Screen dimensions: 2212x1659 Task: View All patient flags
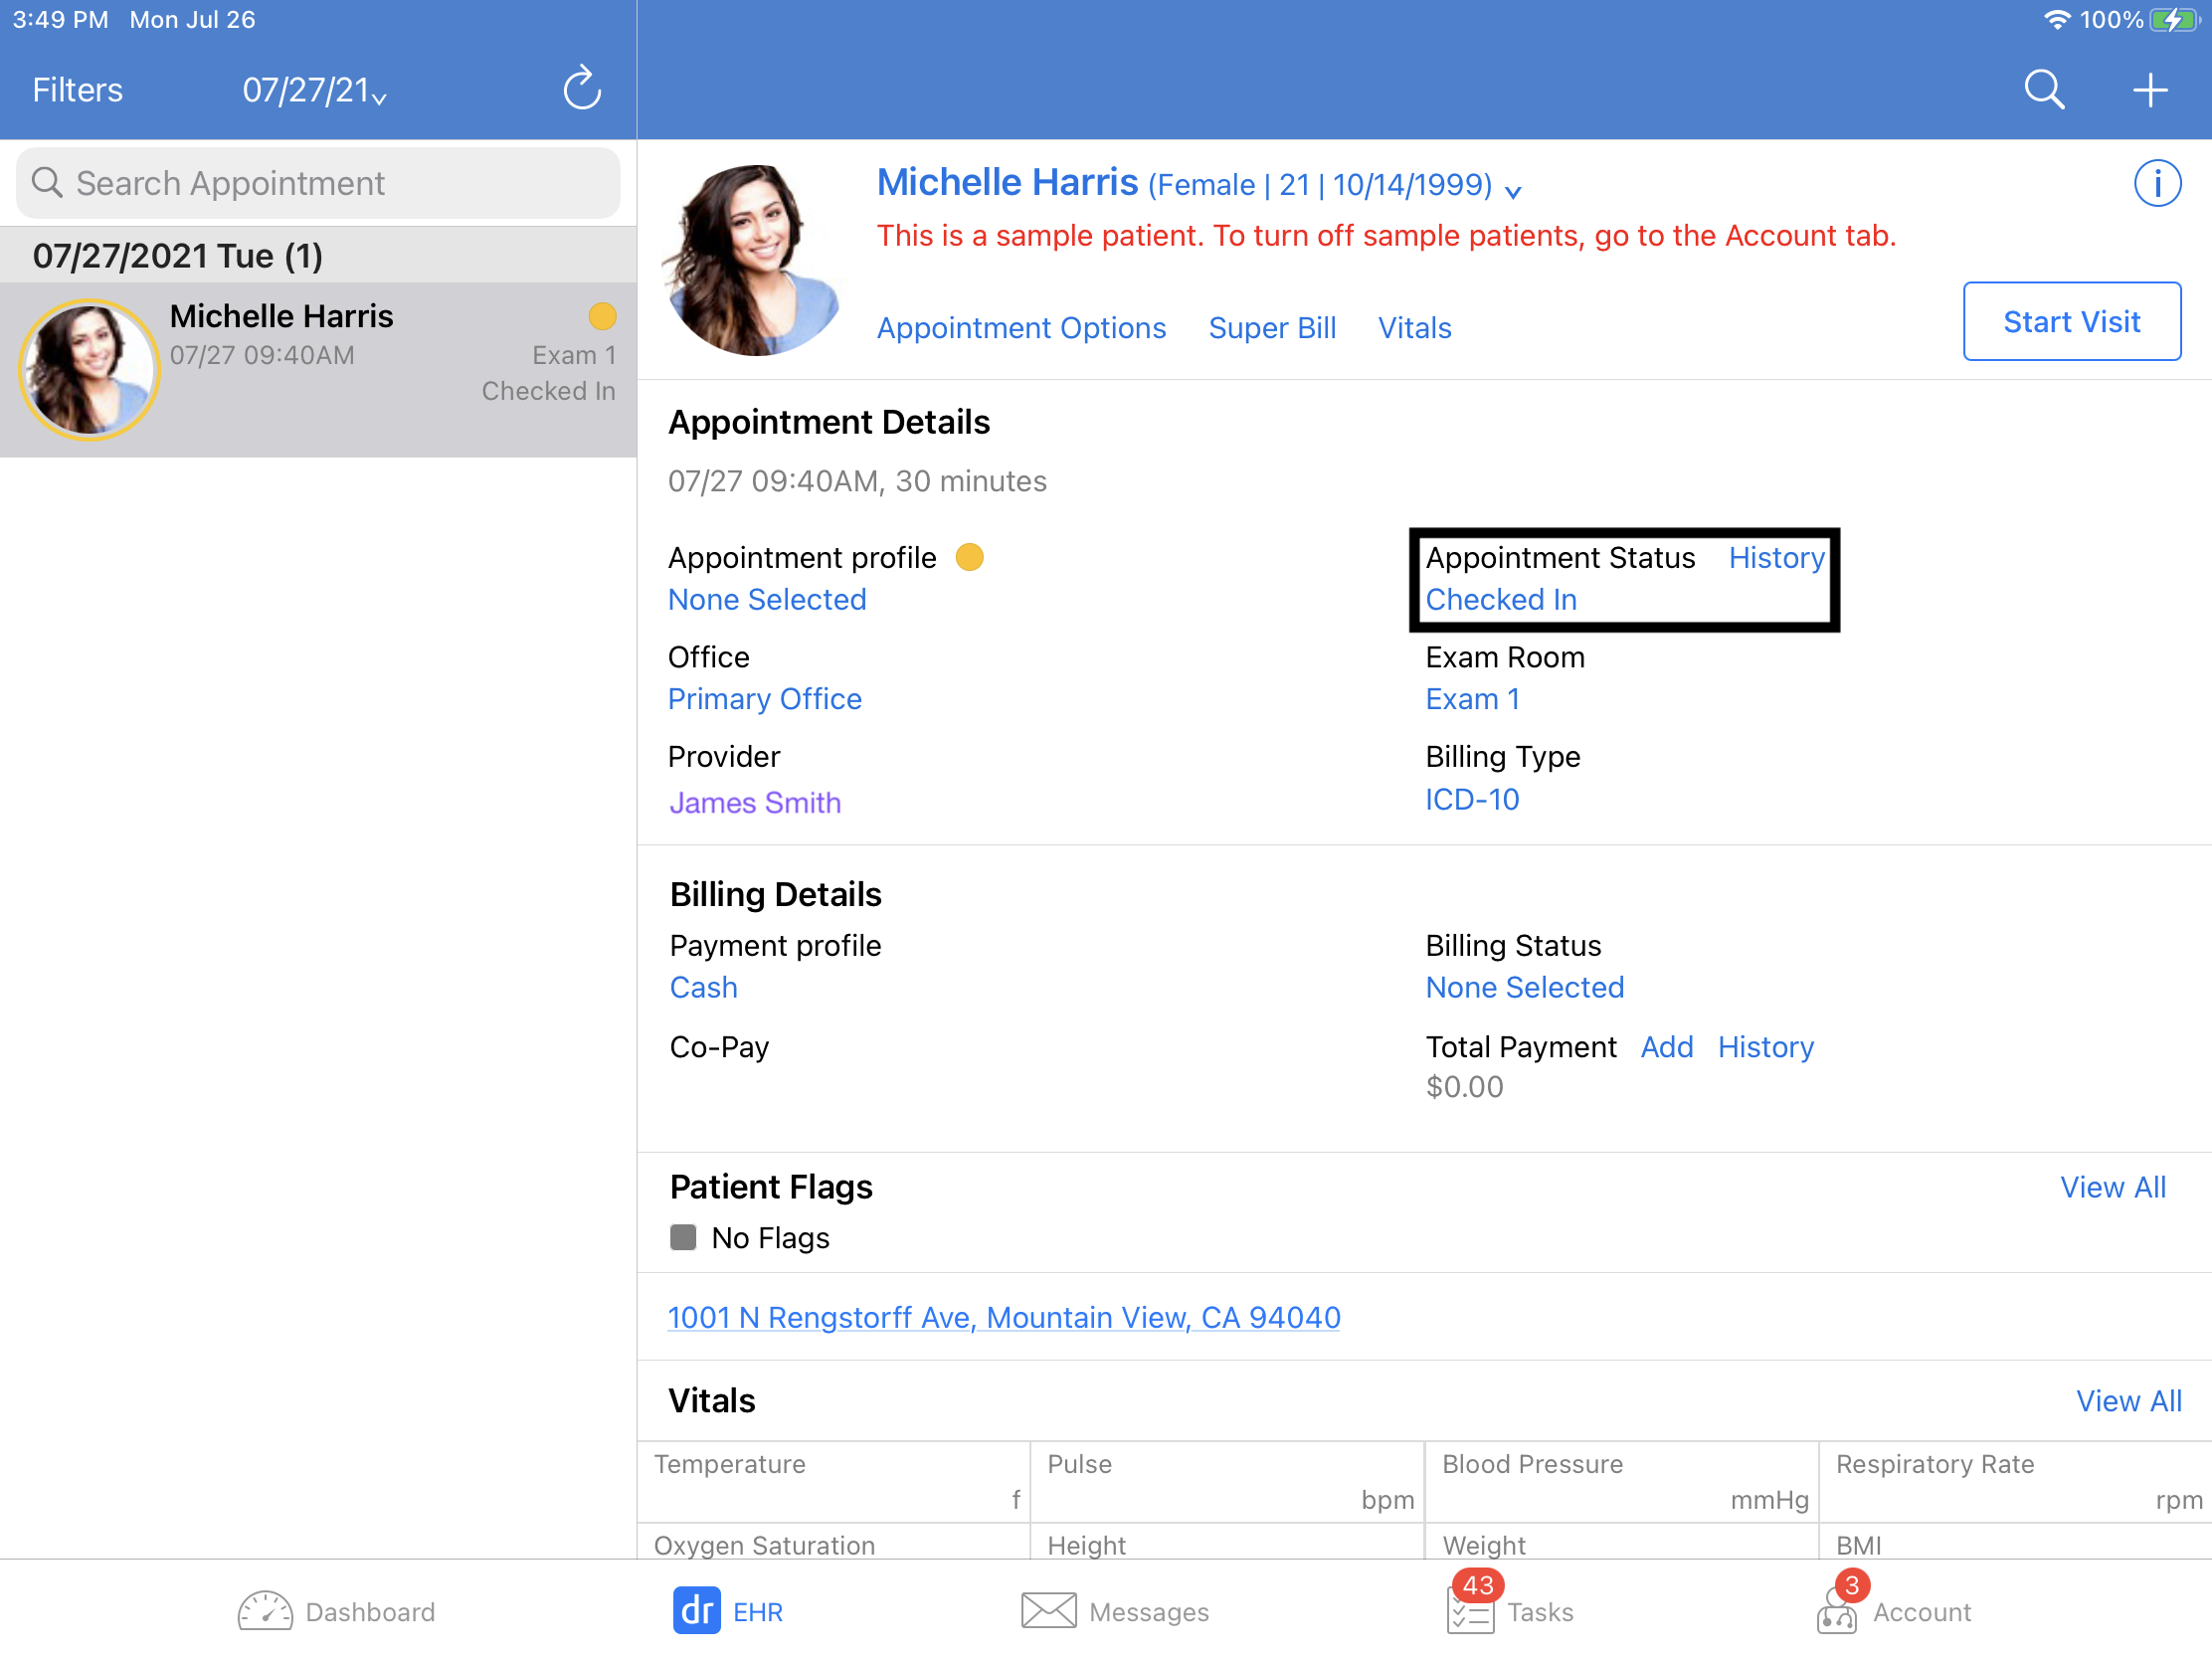pos(2112,1187)
